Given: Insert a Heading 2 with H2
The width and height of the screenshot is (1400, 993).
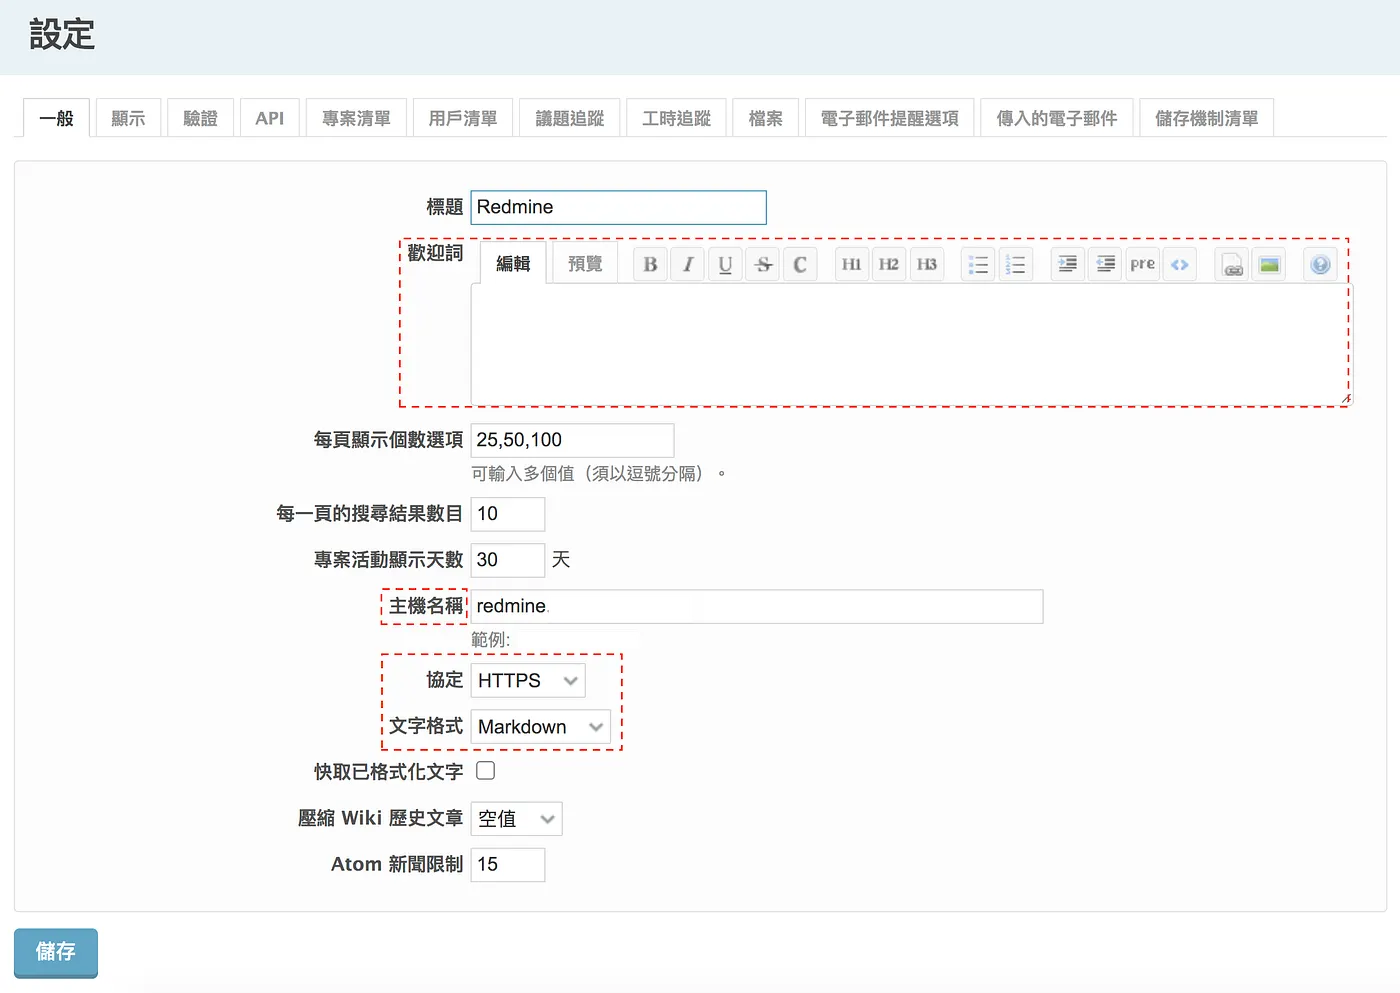Looking at the screenshot, I should [889, 264].
